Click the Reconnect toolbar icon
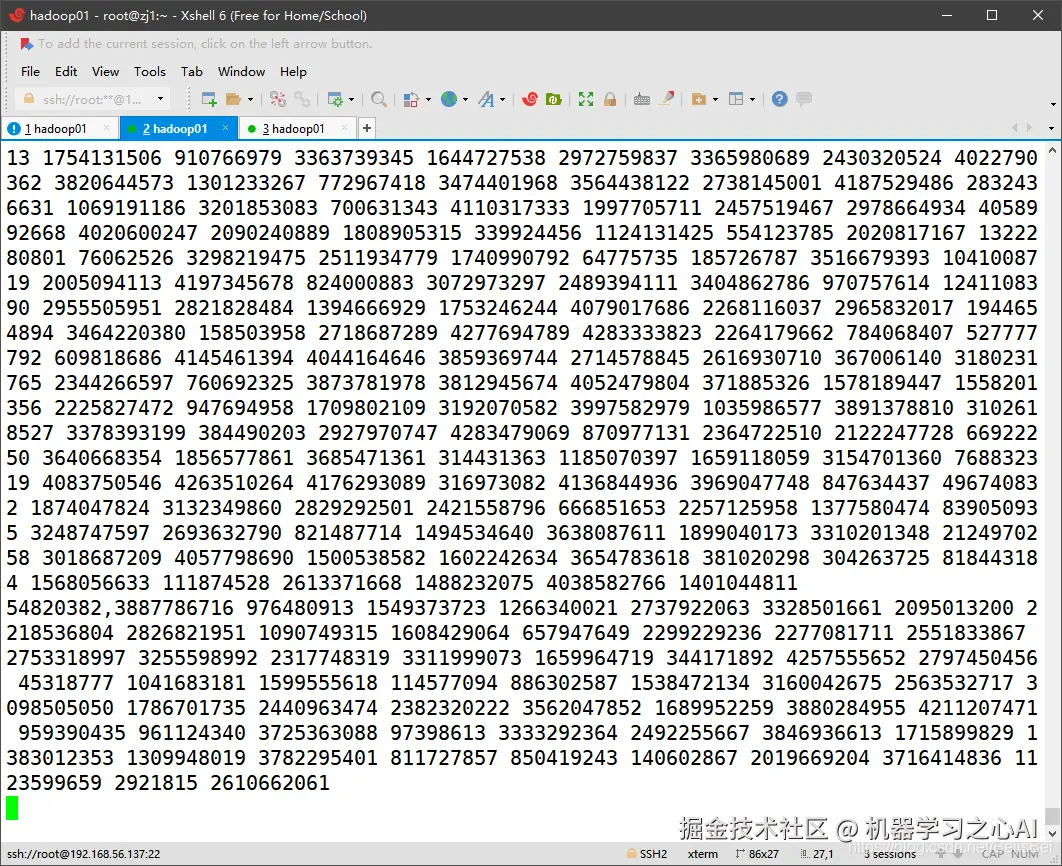This screenshot has width=1062, height=866. (x=302, y=100)
